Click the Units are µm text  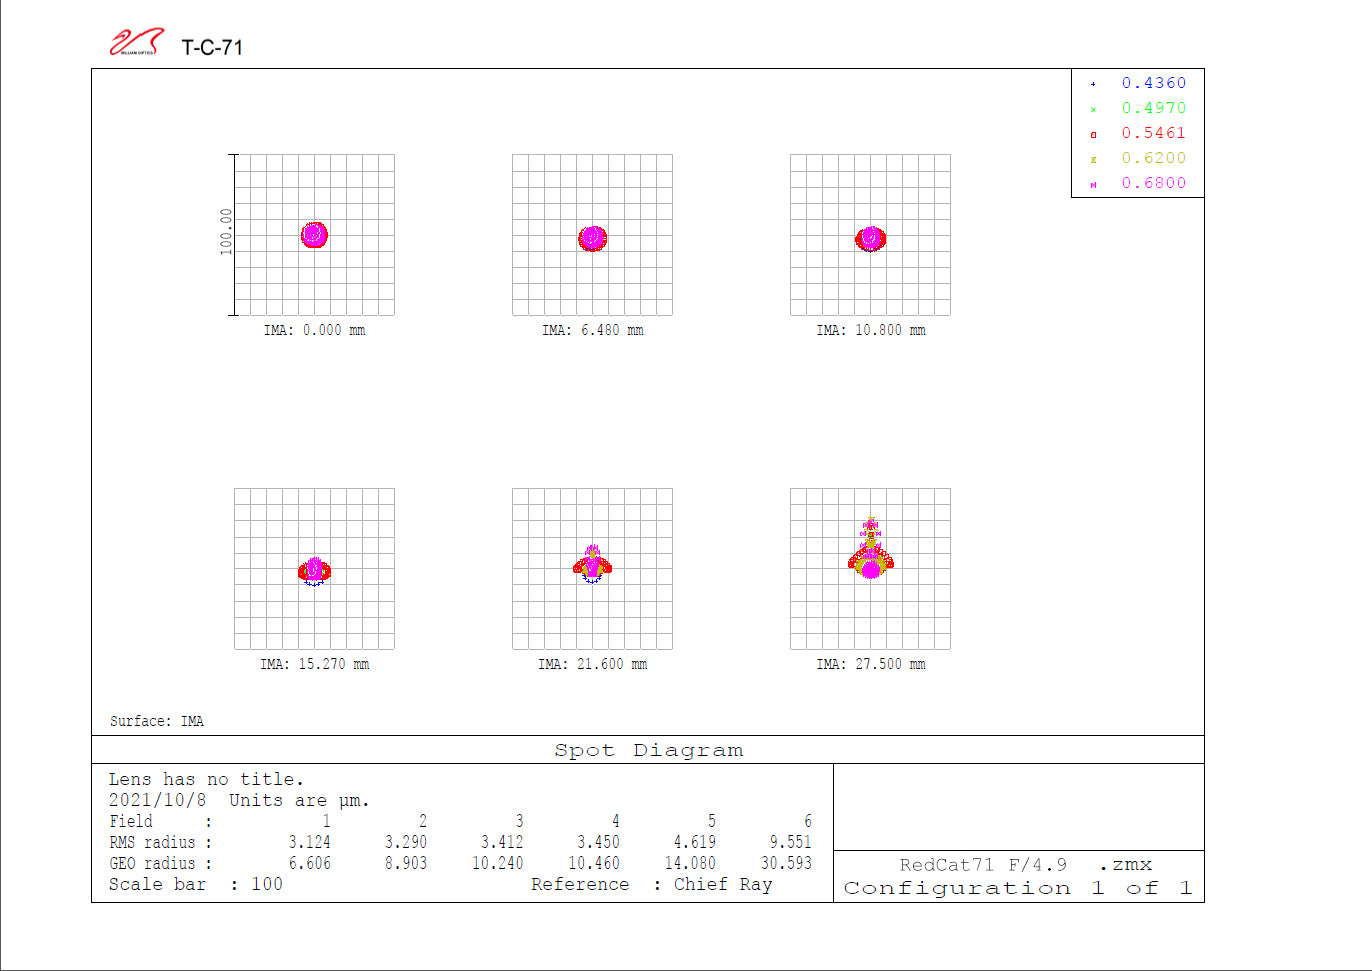point(299,800)
